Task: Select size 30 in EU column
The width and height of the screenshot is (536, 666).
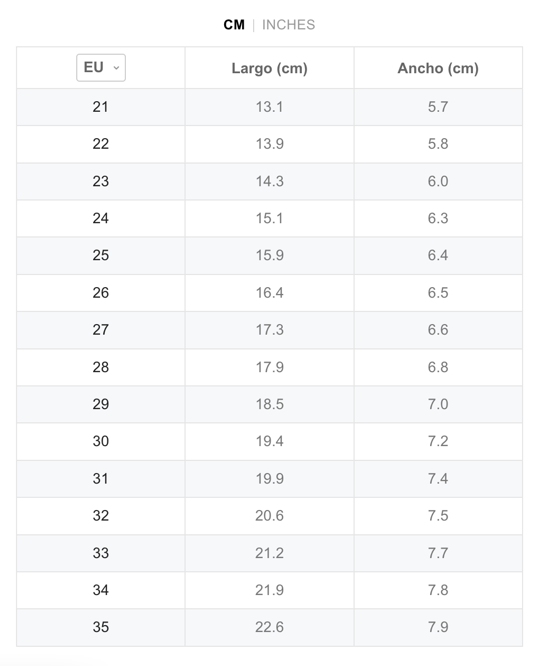Action: 101,441
